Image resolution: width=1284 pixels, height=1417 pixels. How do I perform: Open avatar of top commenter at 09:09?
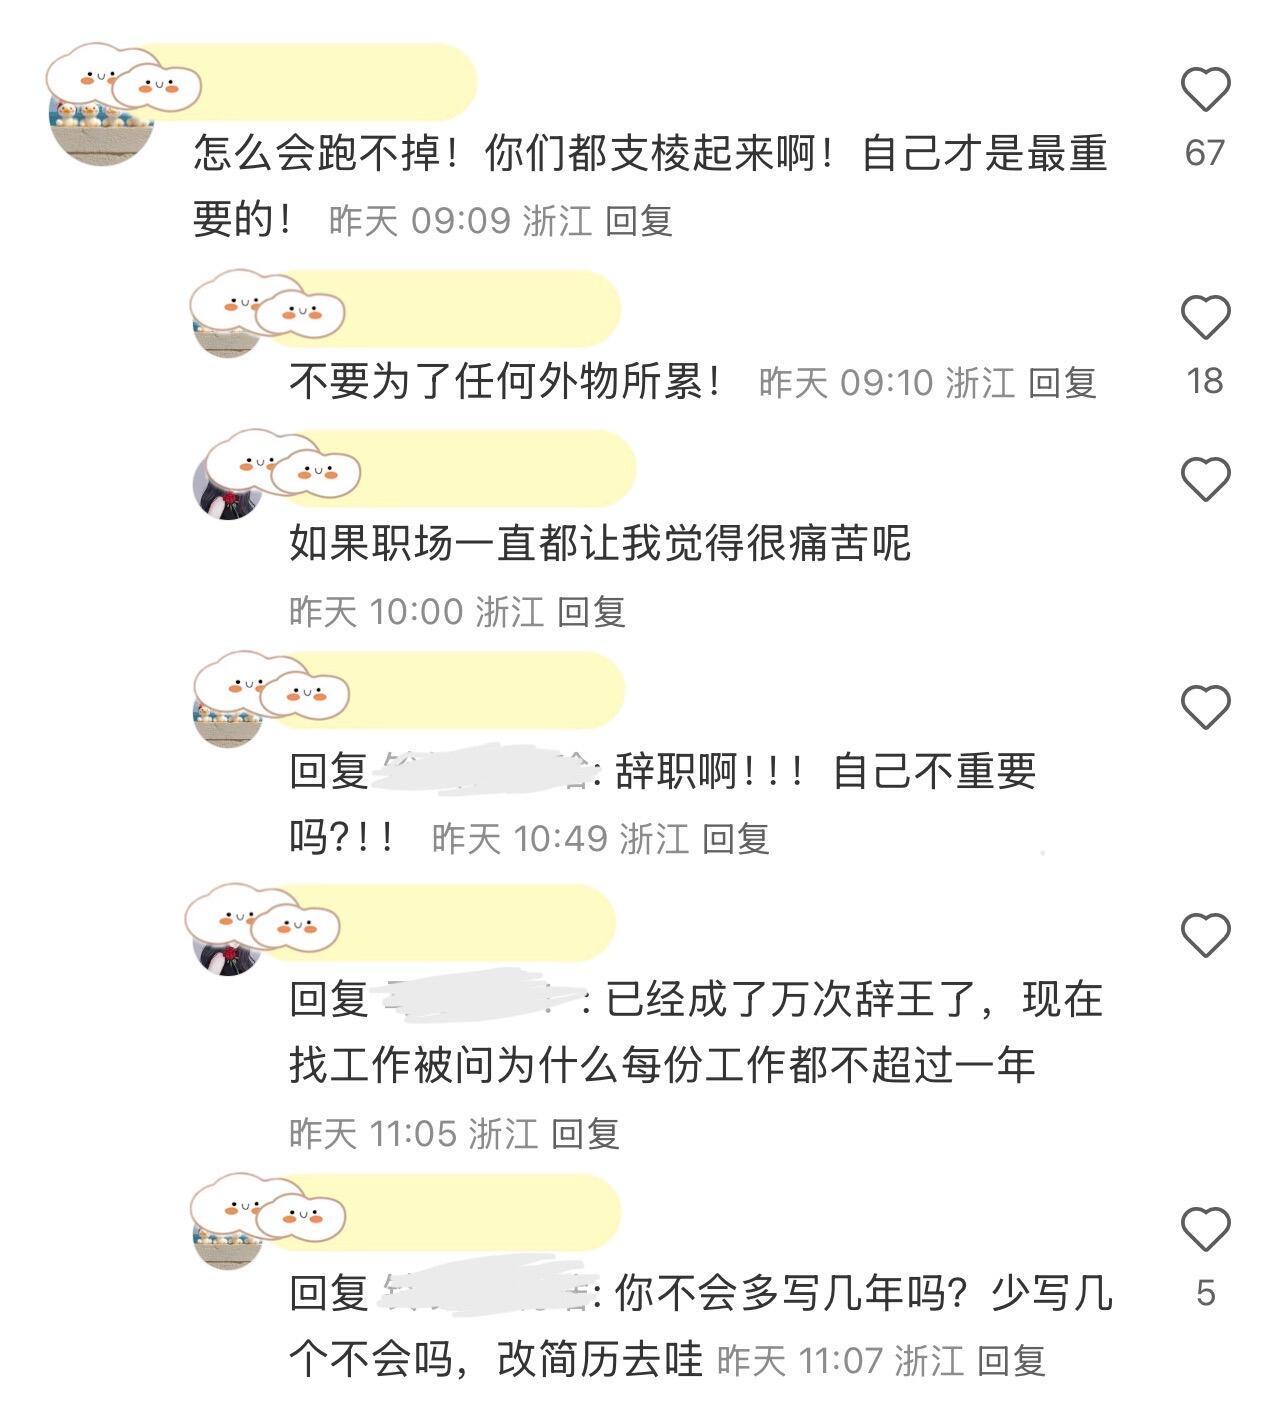click(x=100, y=112)
